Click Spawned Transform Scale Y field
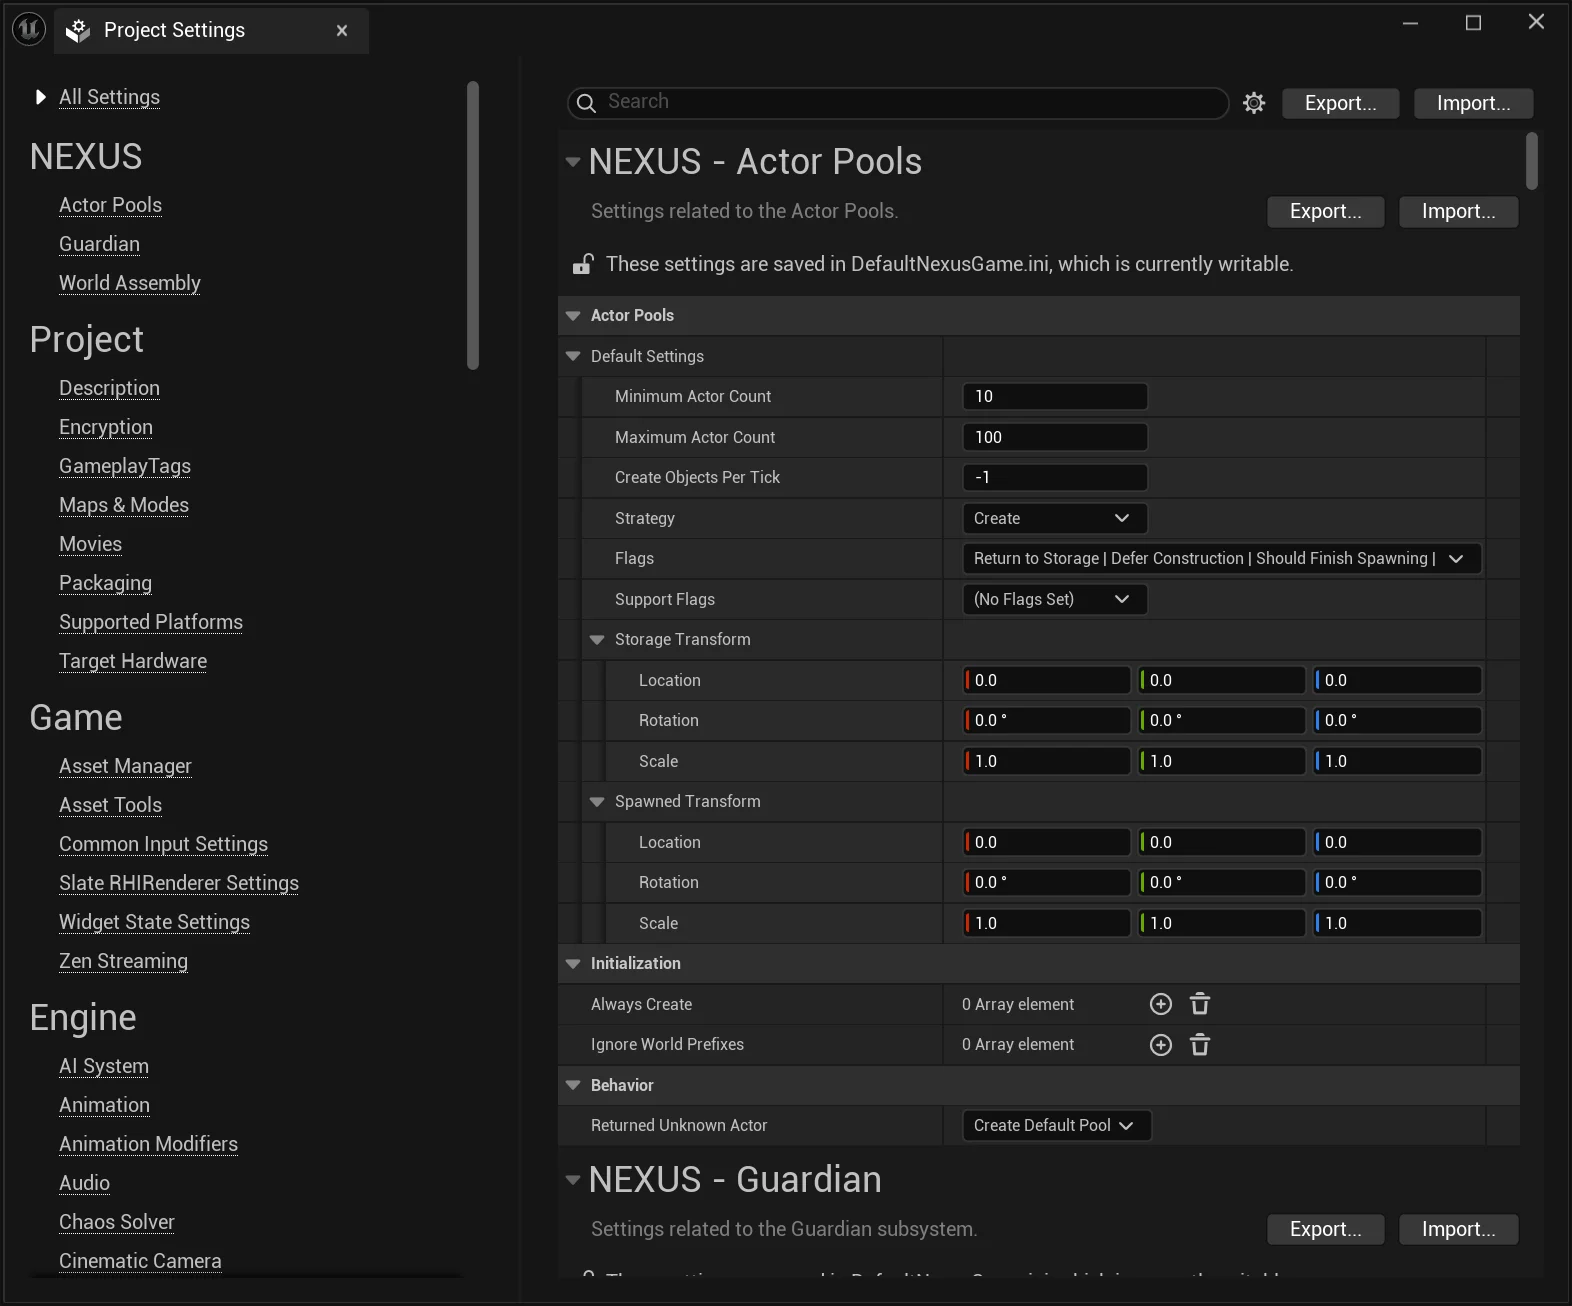Viewport: 1572px width, 1306px height. tap(1222, 923)
